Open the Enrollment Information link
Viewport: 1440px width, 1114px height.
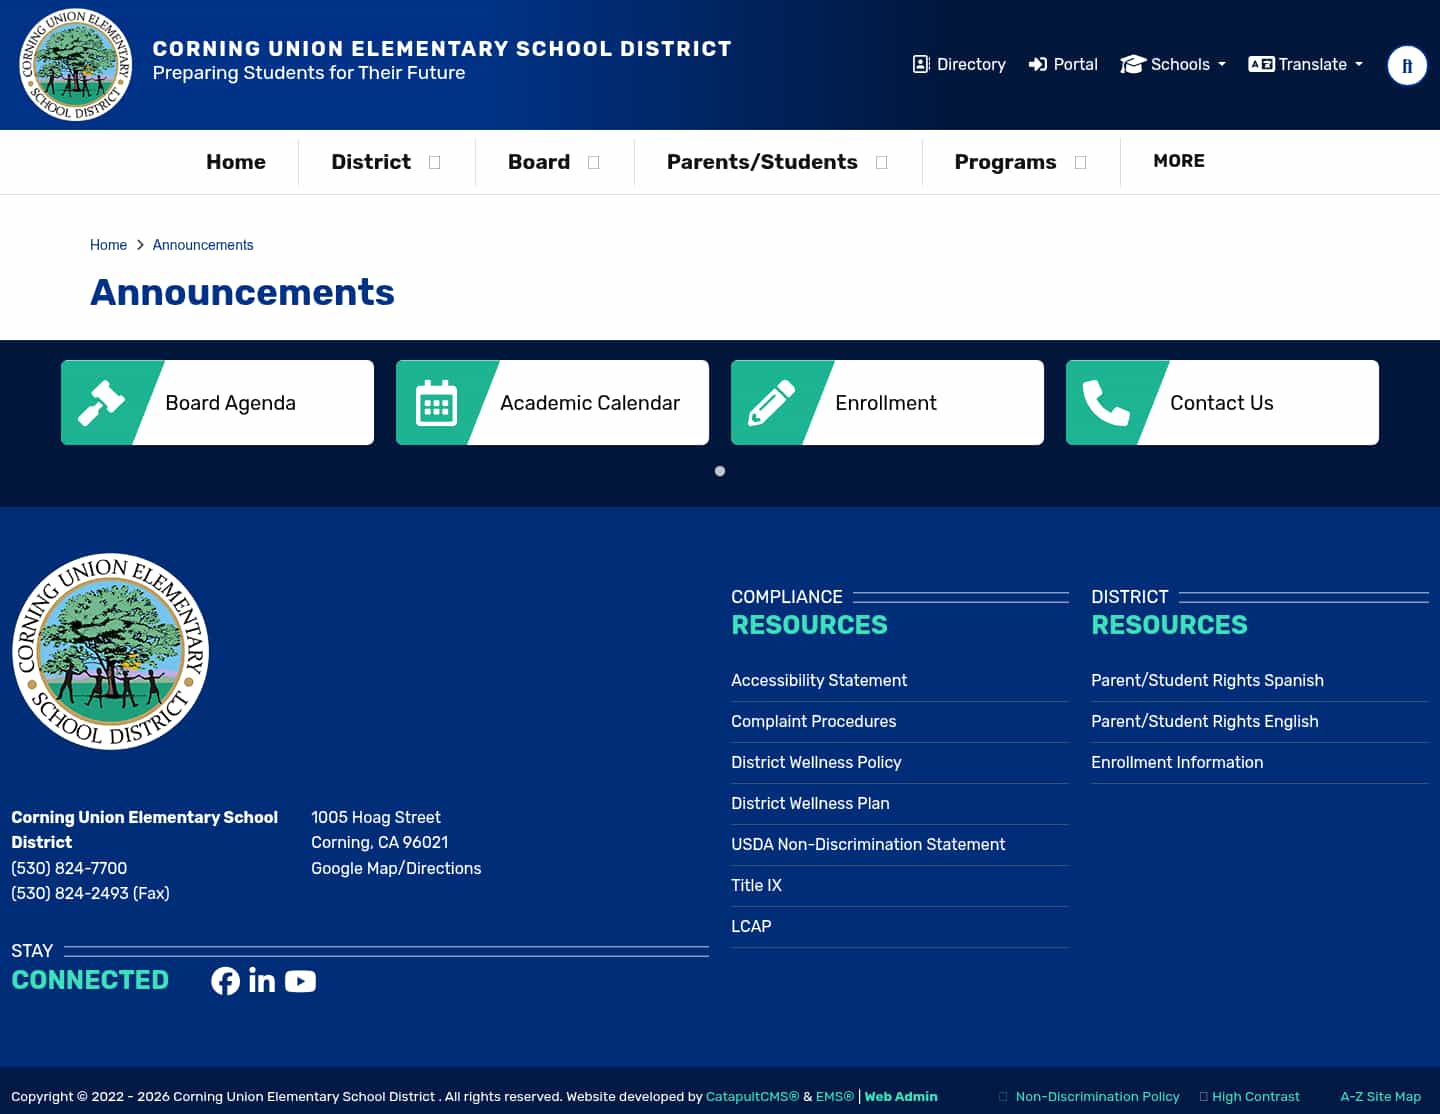[1177, 762]
